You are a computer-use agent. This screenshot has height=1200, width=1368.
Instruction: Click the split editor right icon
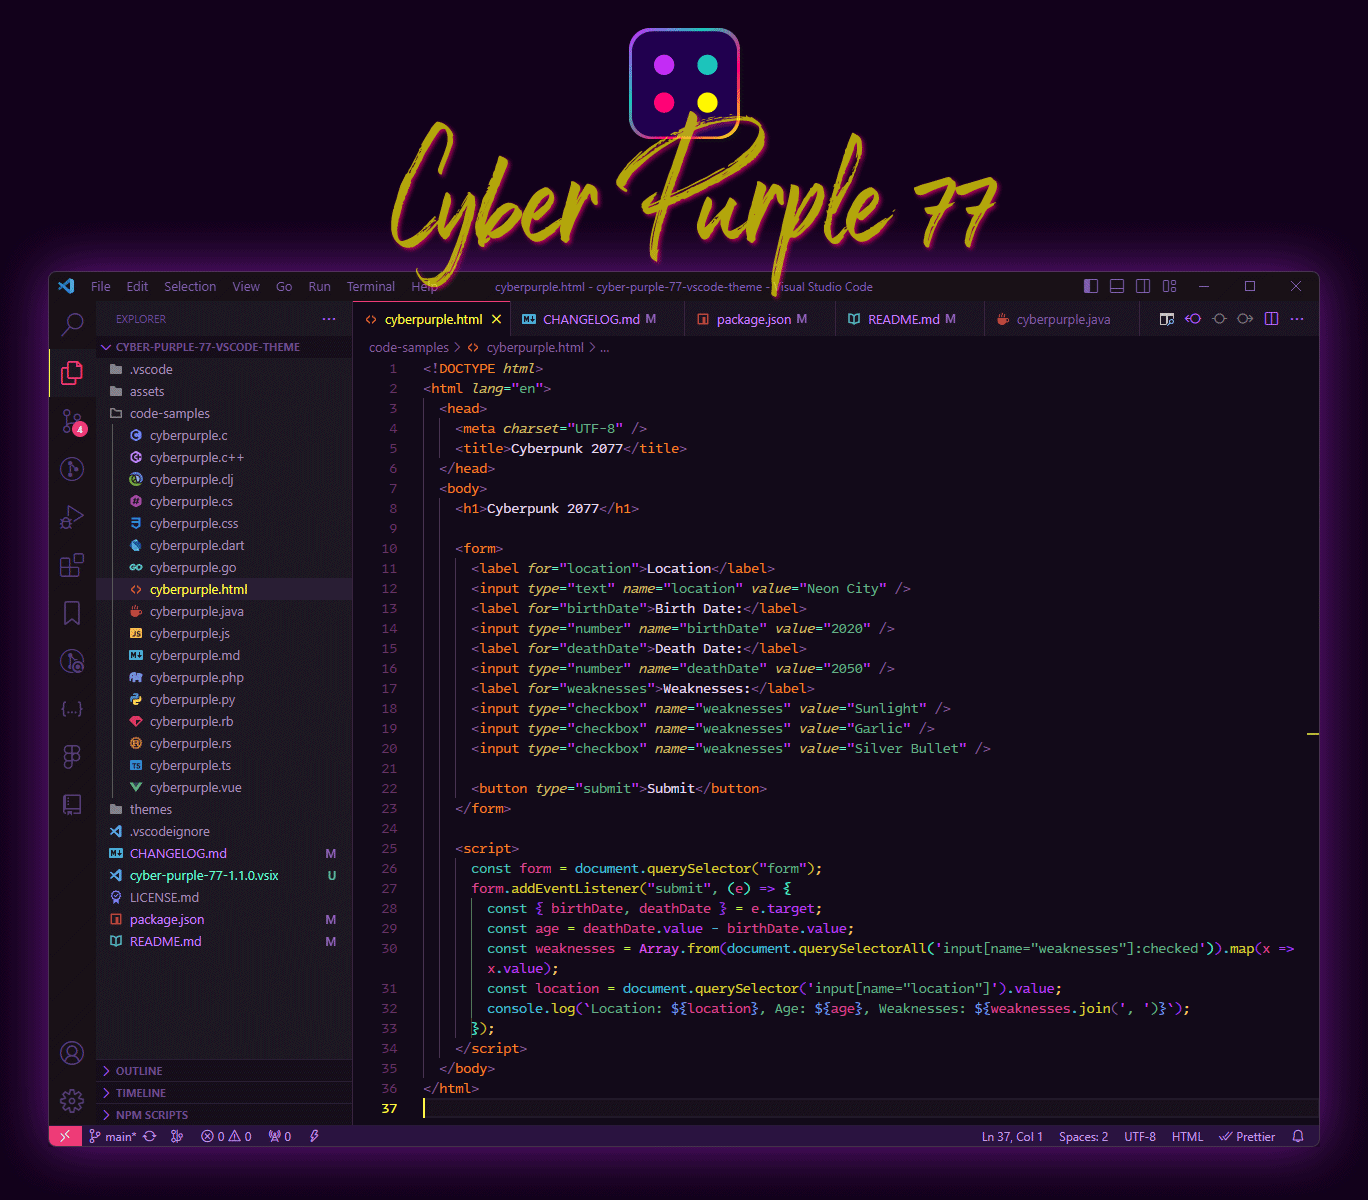(x=1271, y=319)
